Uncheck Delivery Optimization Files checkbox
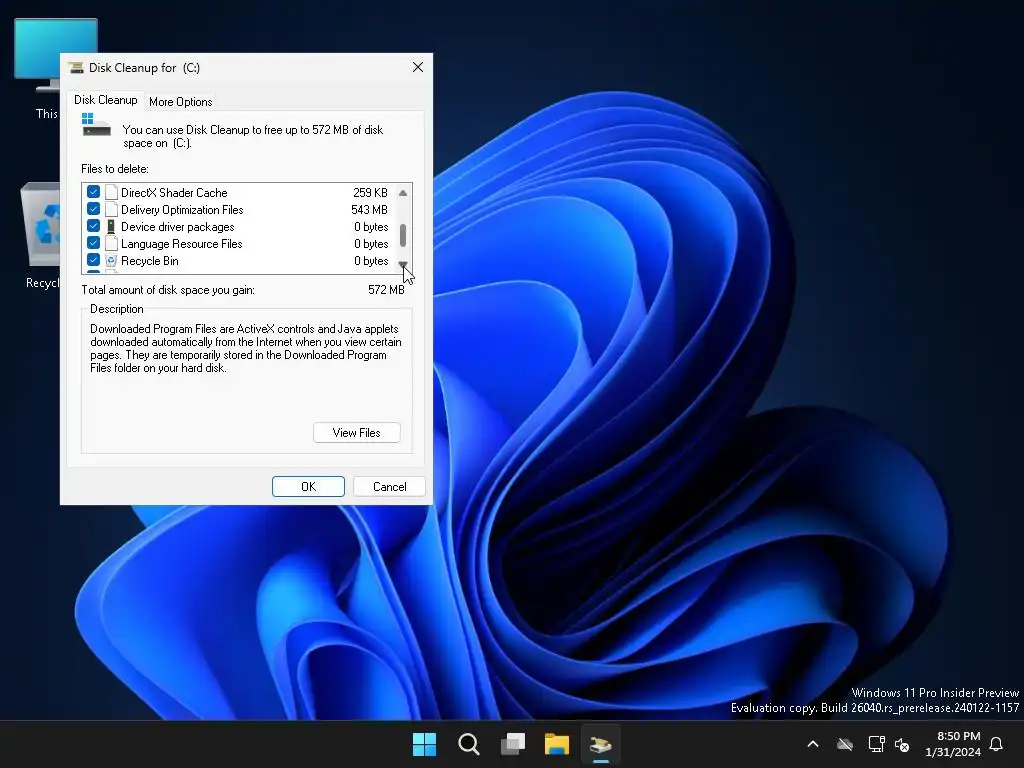Screen dimensions: 1024x768 (x=93, y=209)
